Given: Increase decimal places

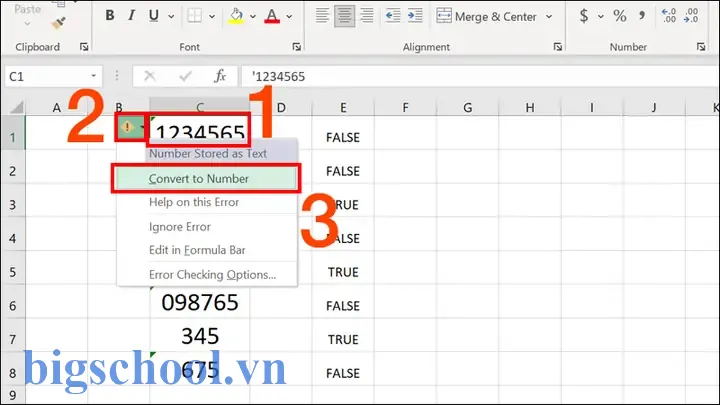Looking at the screenshot, I should 669,16.
